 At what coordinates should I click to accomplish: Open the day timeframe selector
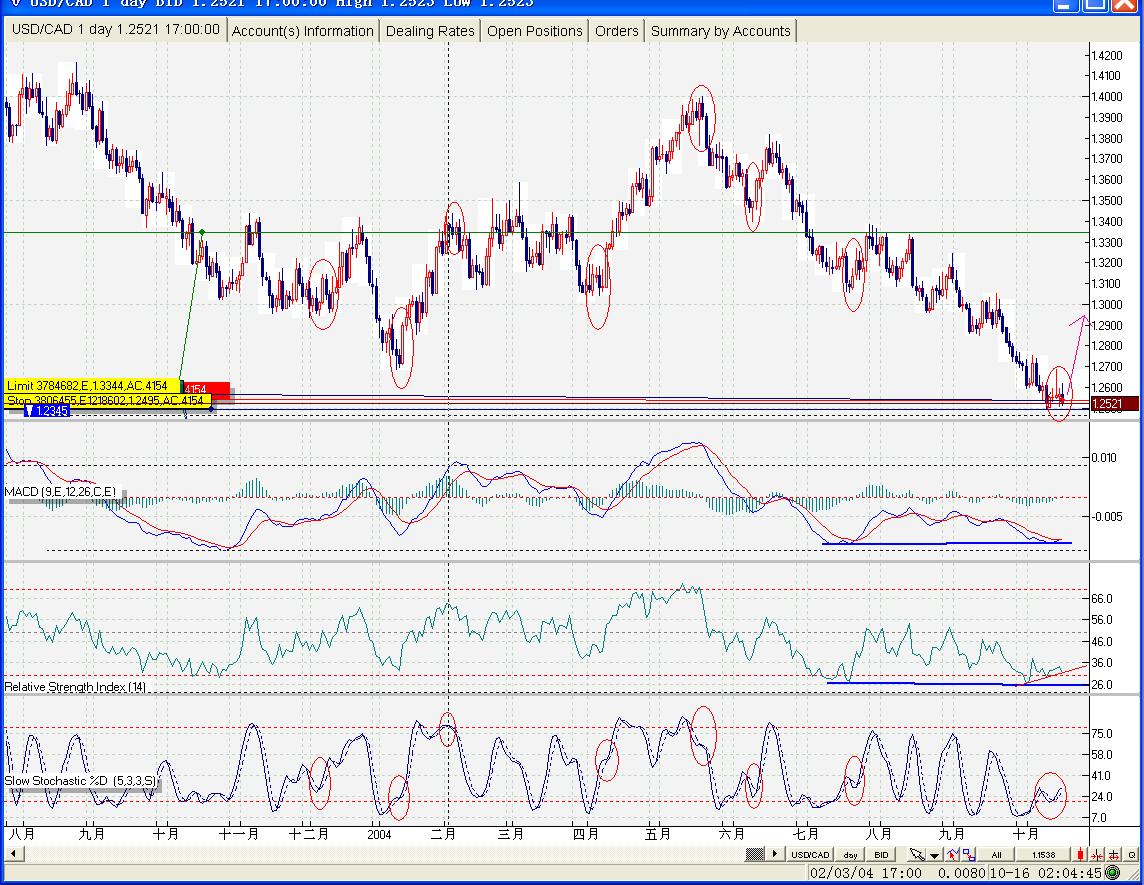850,854
